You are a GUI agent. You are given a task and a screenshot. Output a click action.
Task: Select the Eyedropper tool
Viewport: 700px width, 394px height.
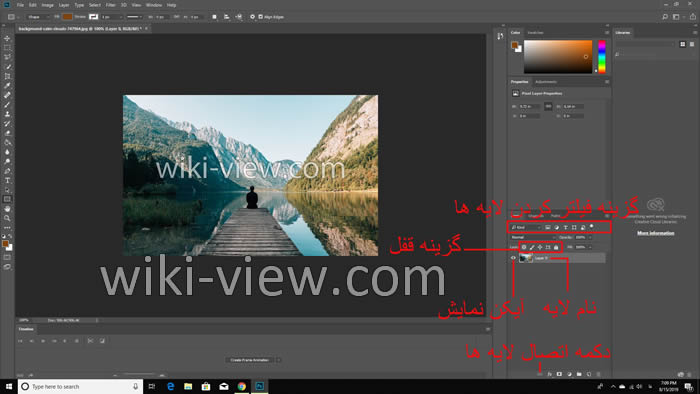7,86
